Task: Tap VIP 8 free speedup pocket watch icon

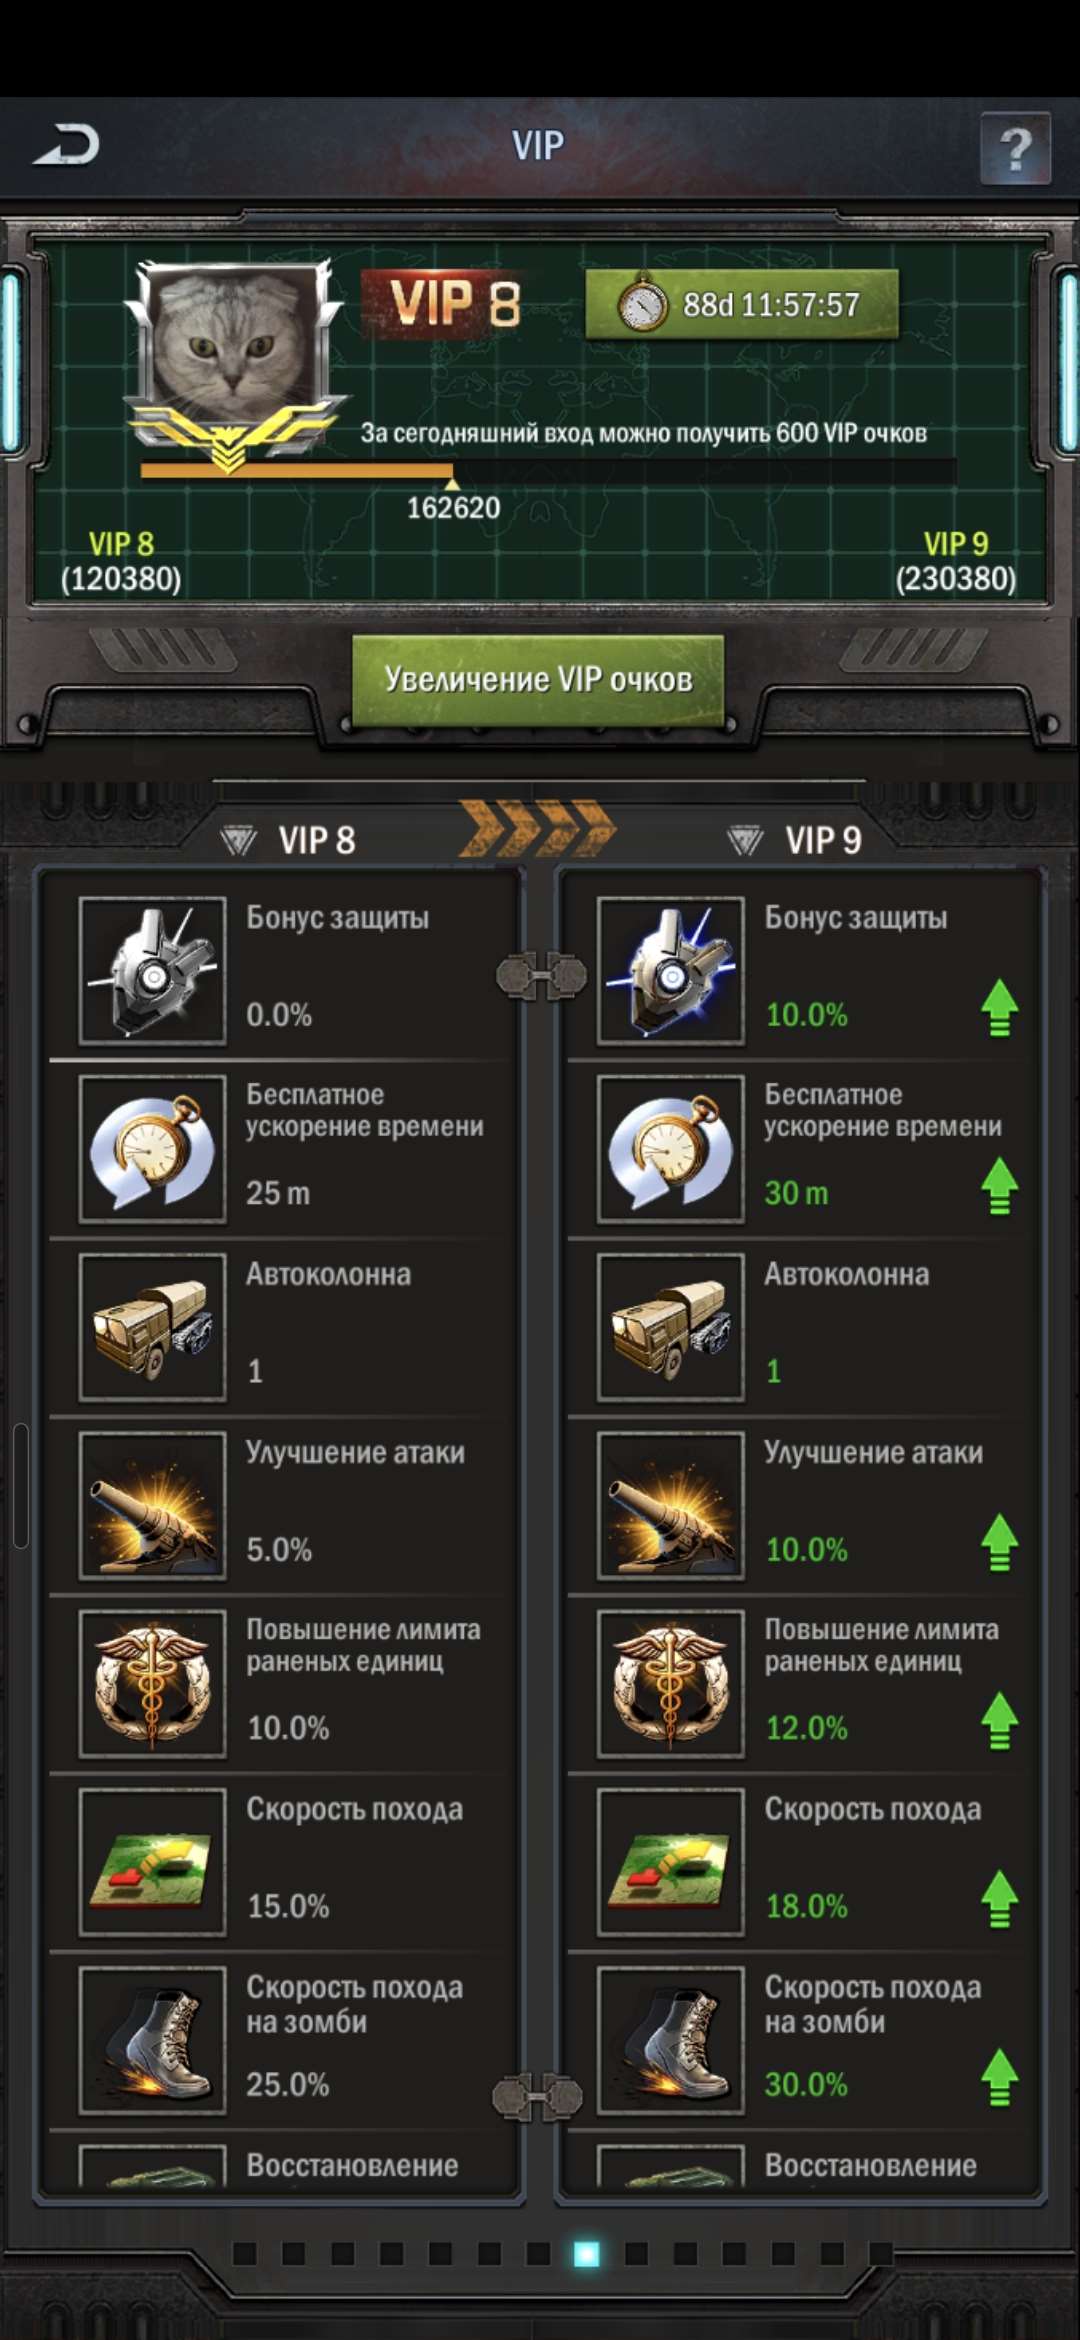Action: [x=152, y=1149]
